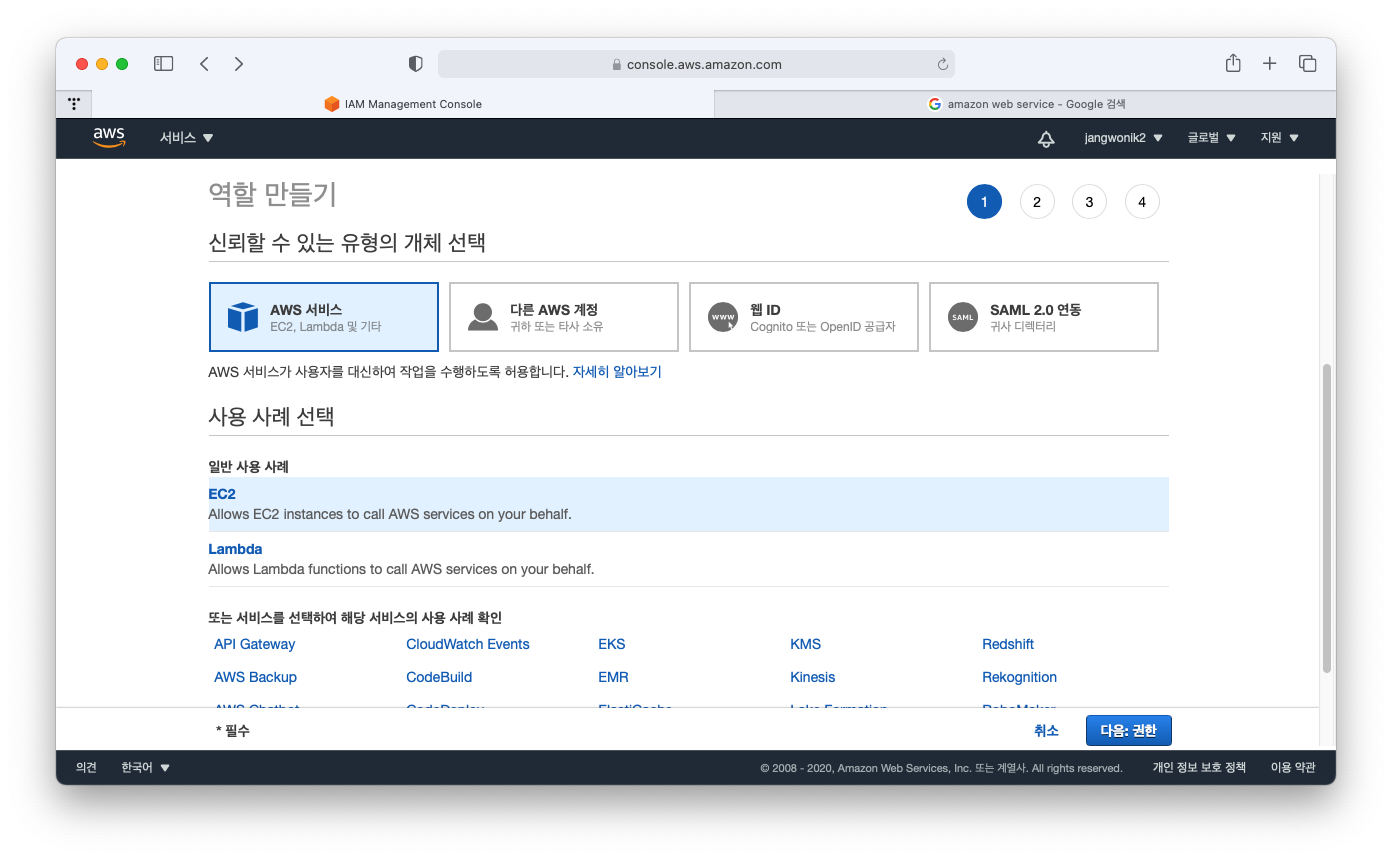The width and height of the screenshot is (1392, 859).
Task: Open the jangwonik2 account dropdown
Action: [x=1124, y=138]
